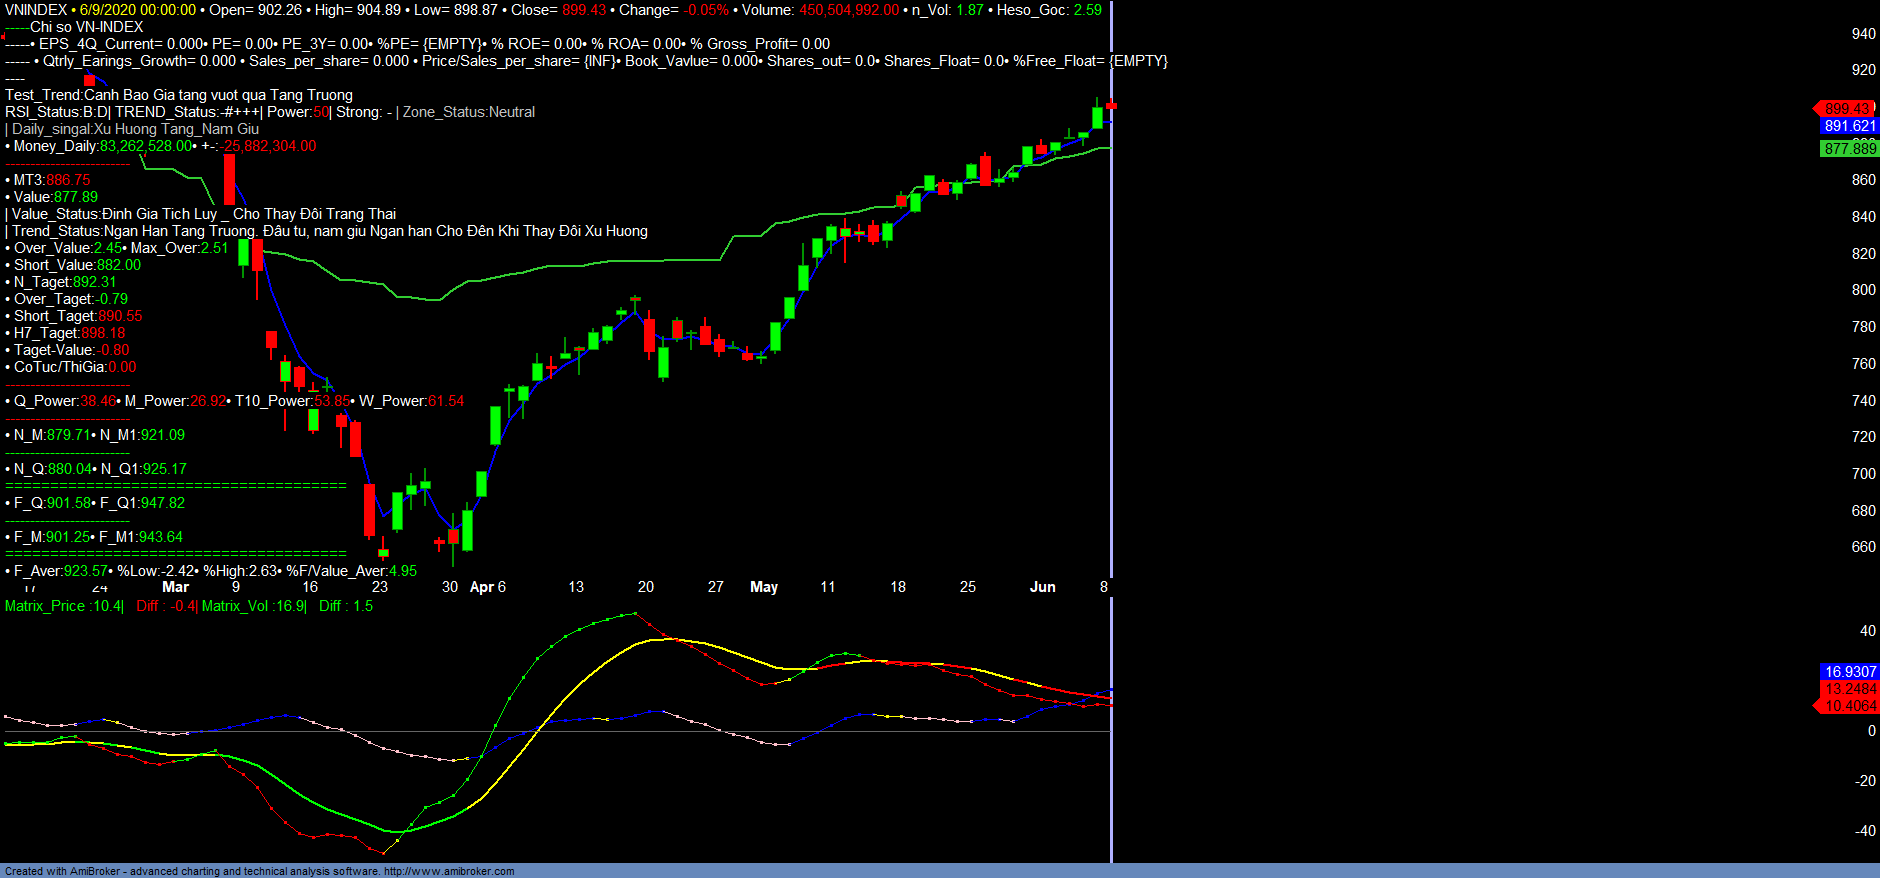Click the Matrix_Vol 16.9 indicator label
Image resolution: width=1880 pixels, height=878 pixels.
coord(254,606)
